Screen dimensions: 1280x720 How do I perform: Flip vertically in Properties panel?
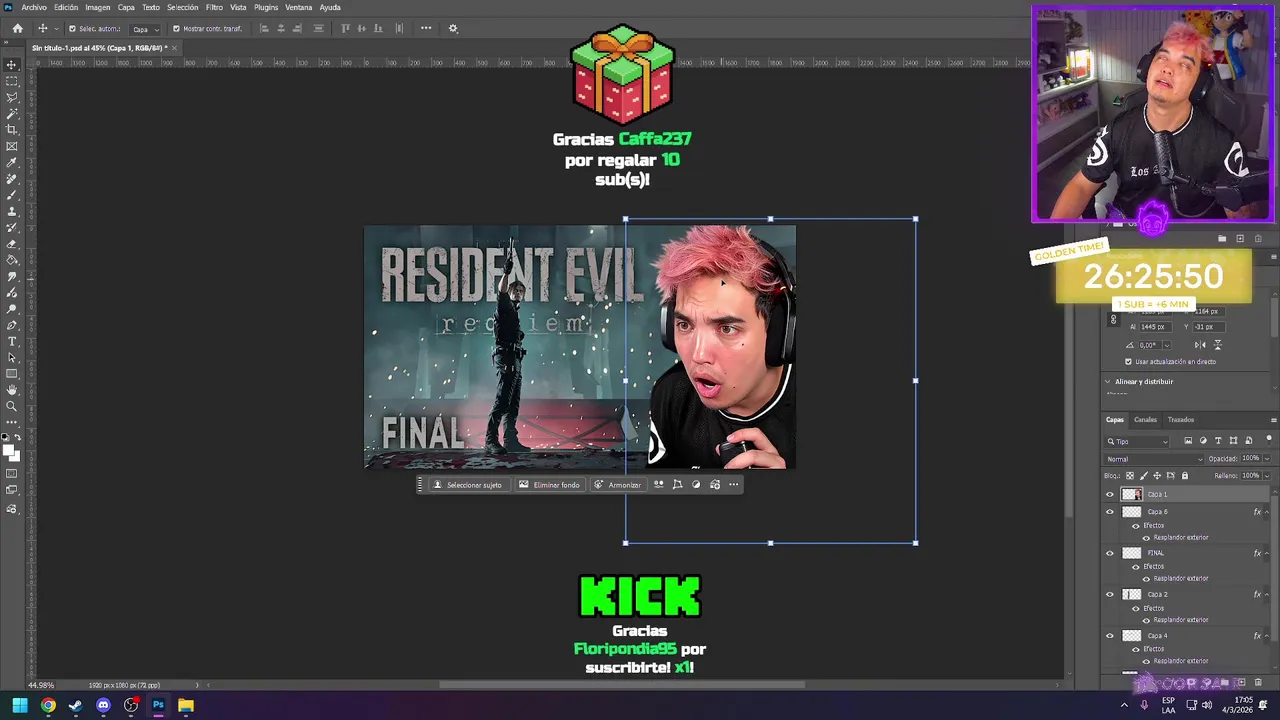point(1217,345)
